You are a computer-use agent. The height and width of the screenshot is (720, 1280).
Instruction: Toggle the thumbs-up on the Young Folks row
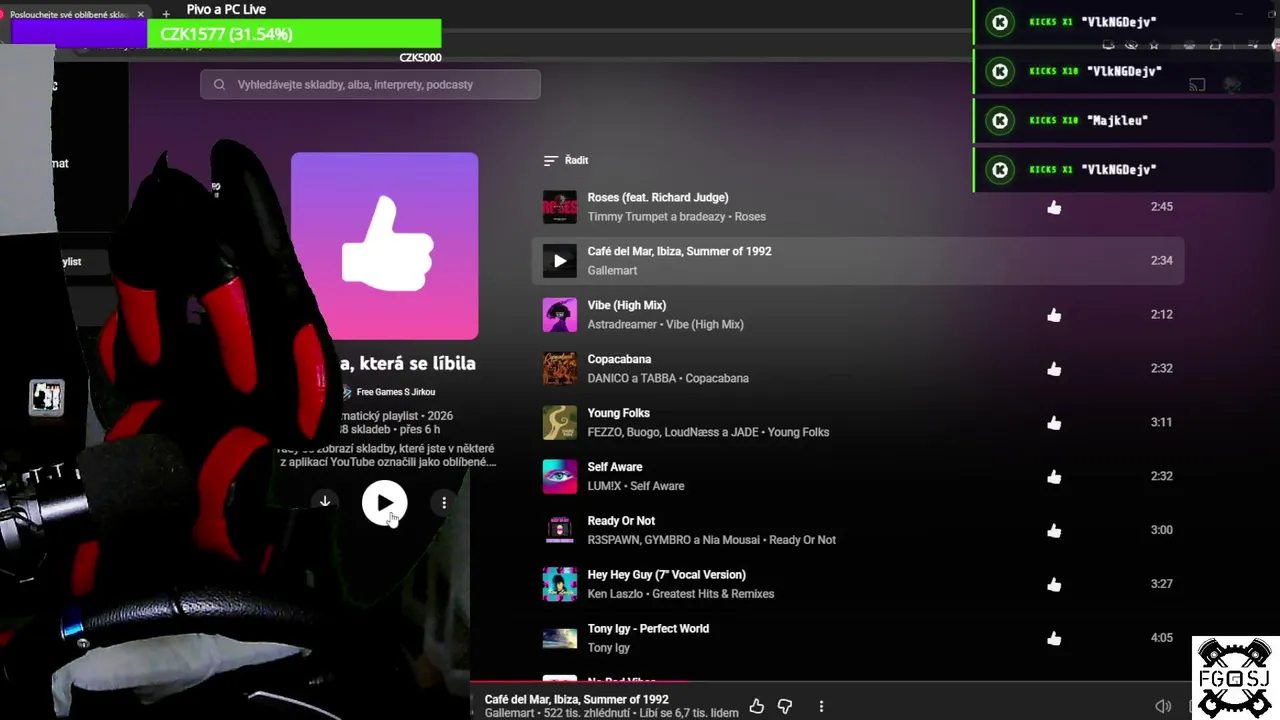(1054, 423)
